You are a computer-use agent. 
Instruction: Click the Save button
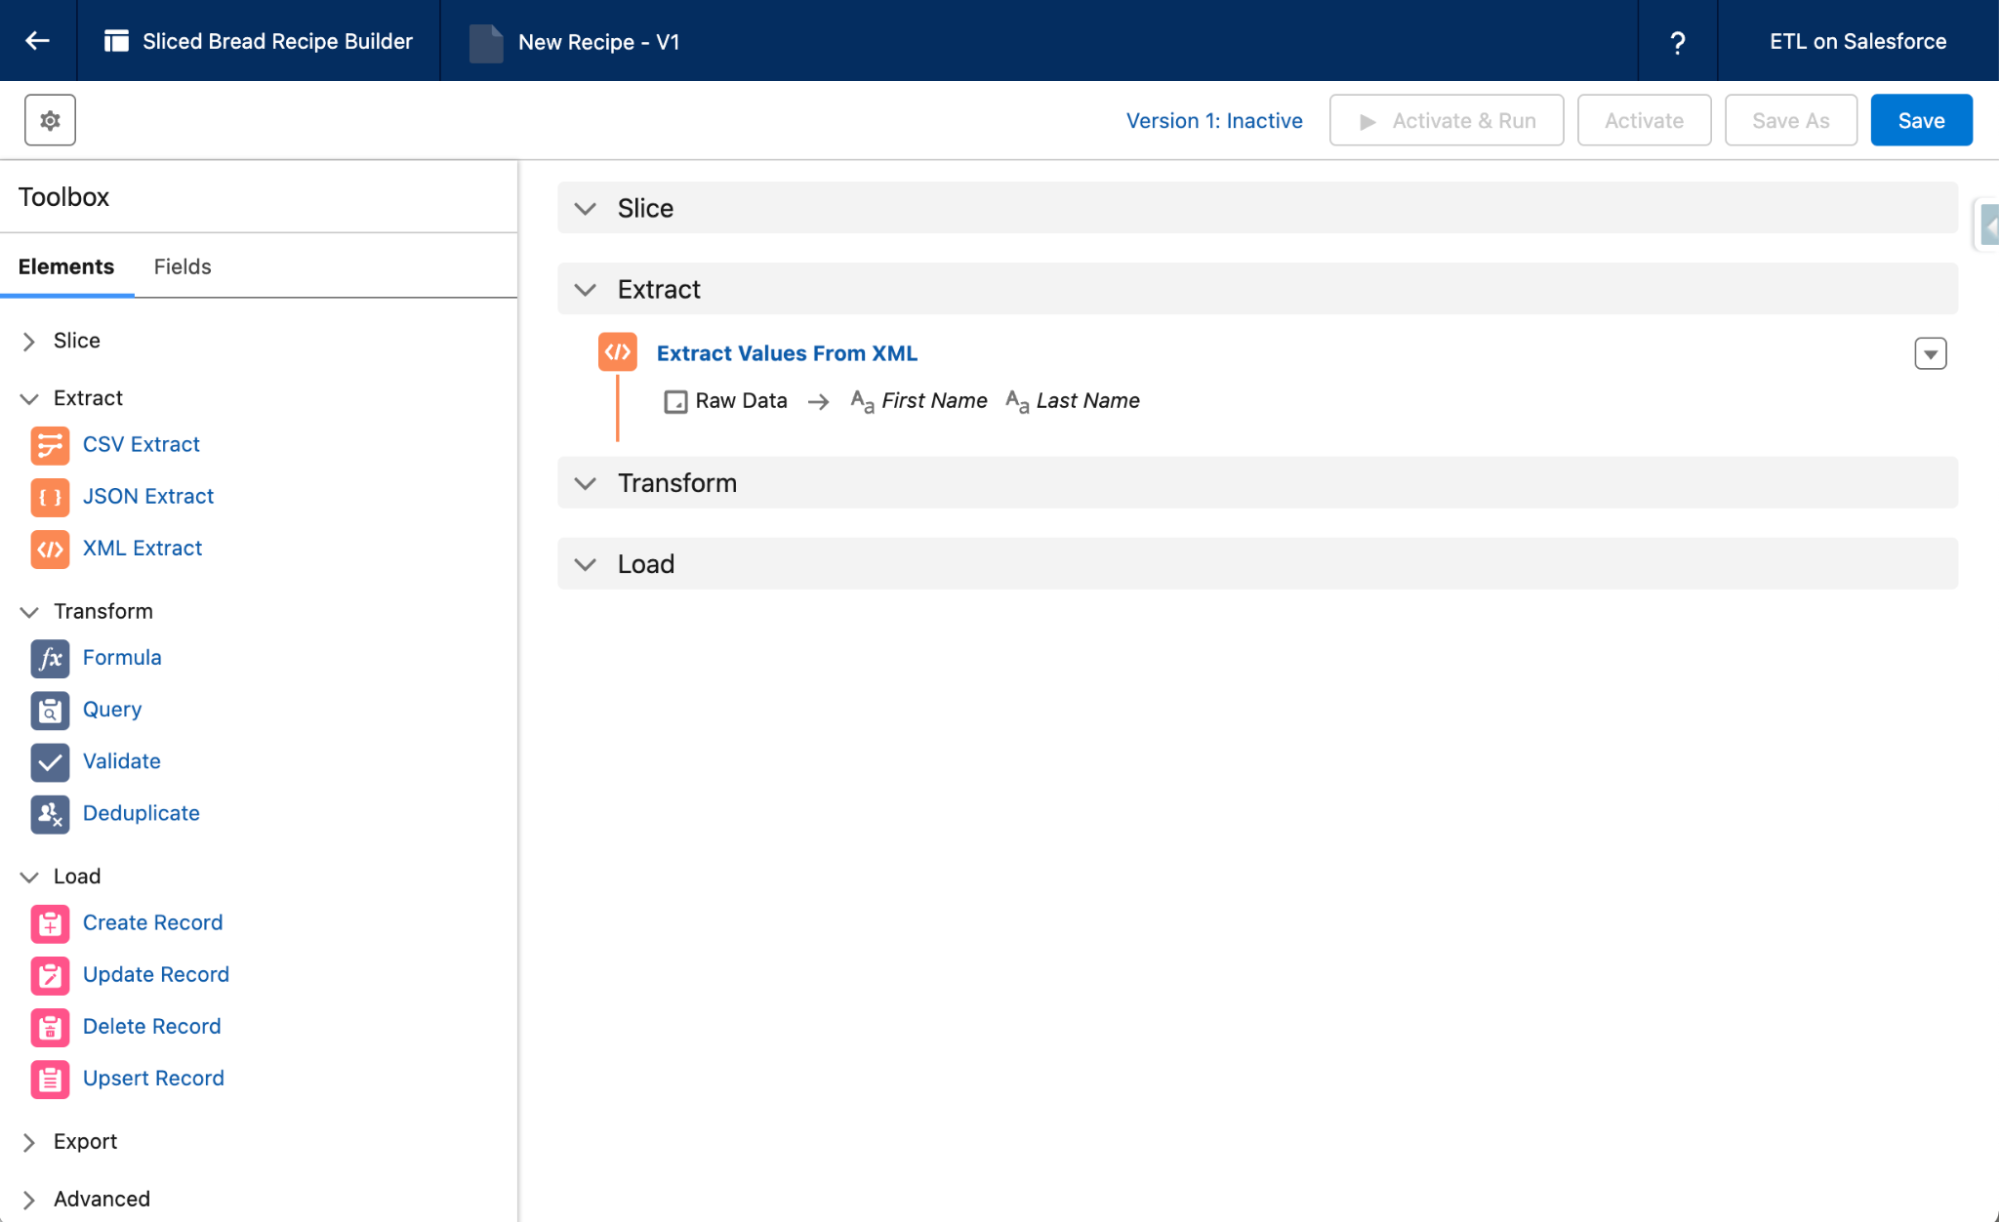click(x=1920, y=121)
